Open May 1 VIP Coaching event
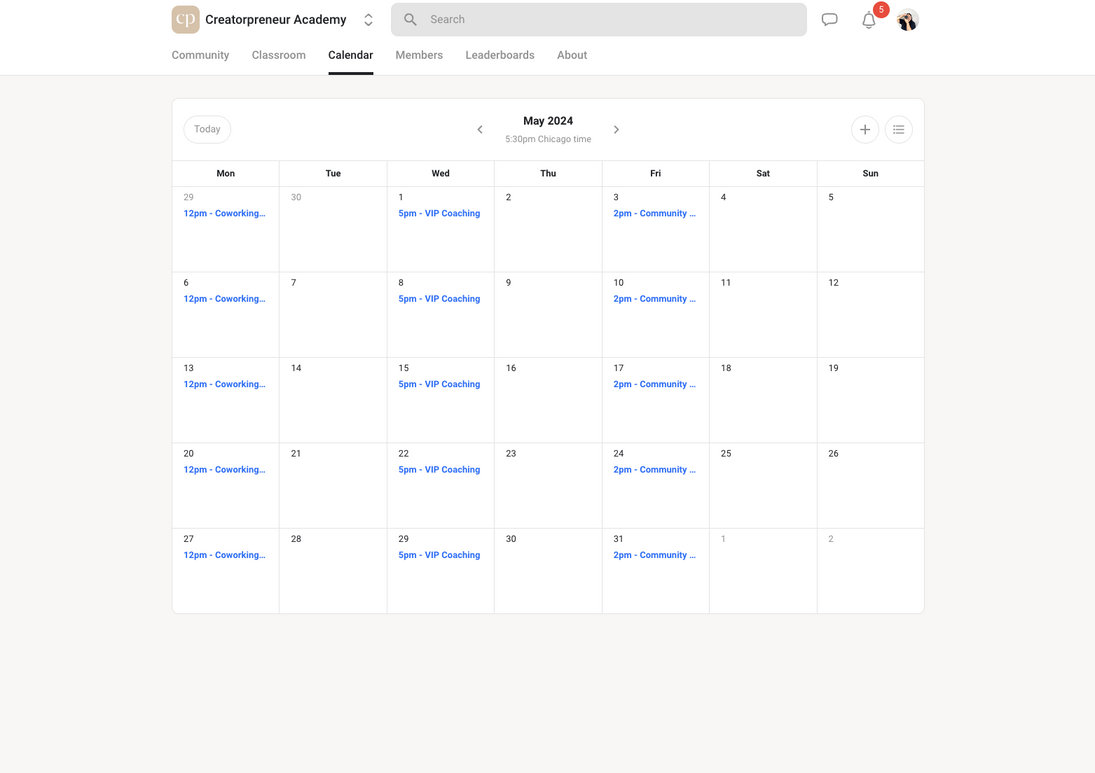Image resolution: width=1095 pixels, height=773 pixels. [x=439, y=214]
